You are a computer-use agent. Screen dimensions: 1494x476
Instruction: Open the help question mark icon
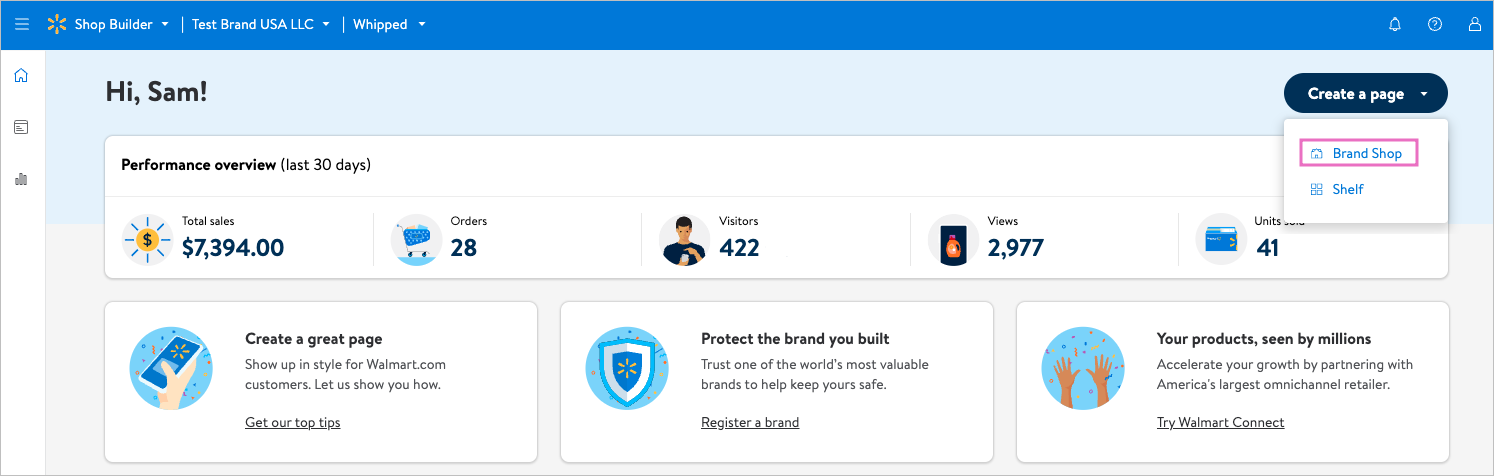[x=1435, y=25]
